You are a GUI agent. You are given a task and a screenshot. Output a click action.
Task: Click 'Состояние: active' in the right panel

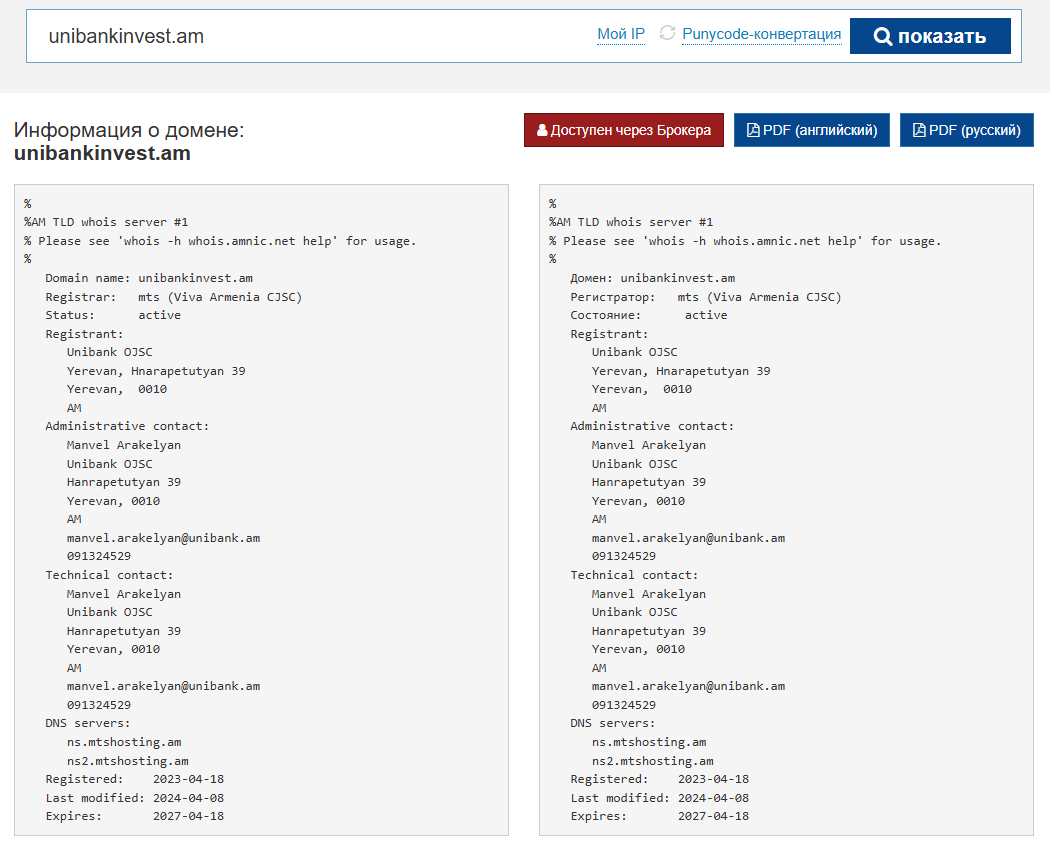[x=648, y=315]
